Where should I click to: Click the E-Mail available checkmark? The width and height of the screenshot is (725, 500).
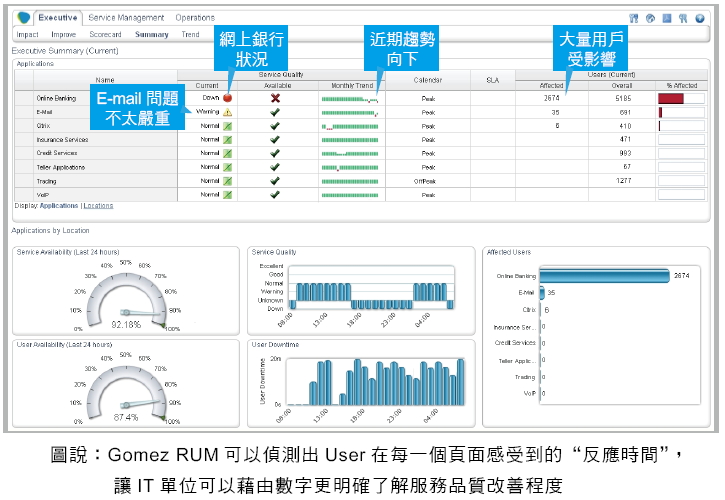click(x=275, y=113)
